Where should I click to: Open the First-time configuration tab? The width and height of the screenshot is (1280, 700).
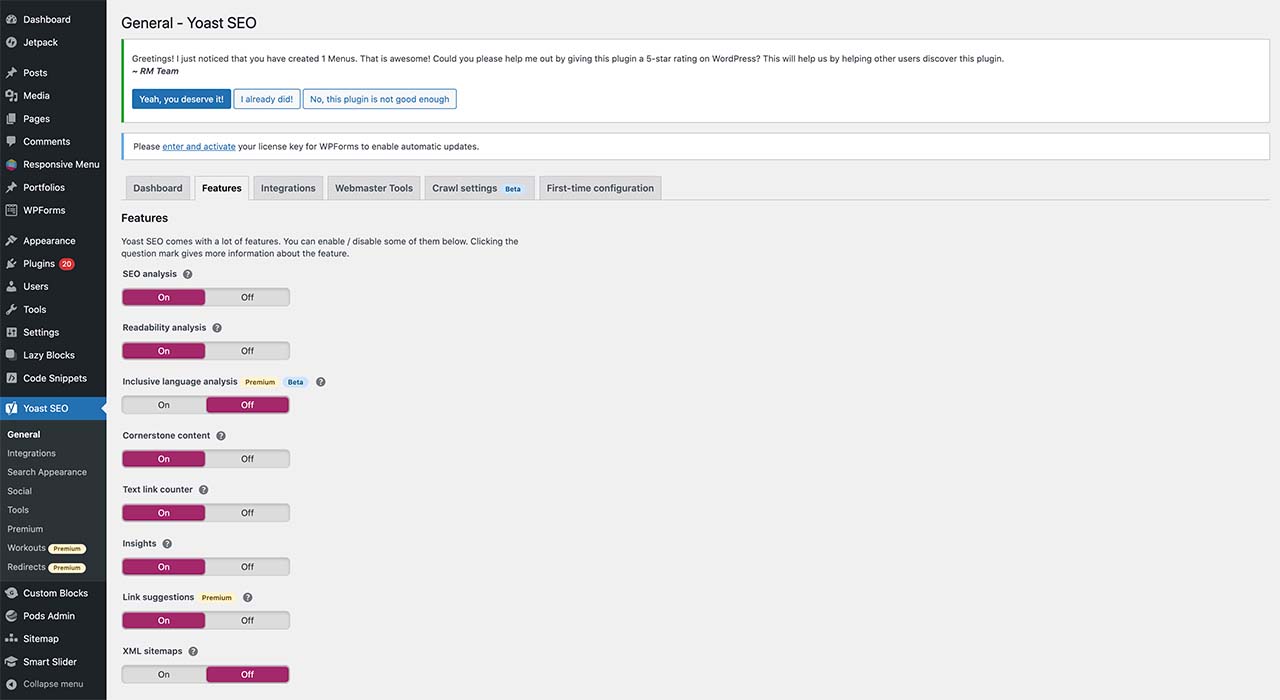pyautogui.click(x=600, y=188)
